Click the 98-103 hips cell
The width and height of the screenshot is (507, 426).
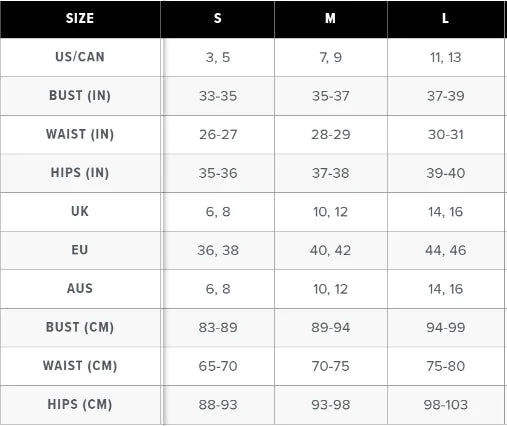click(x=446, y=405)
